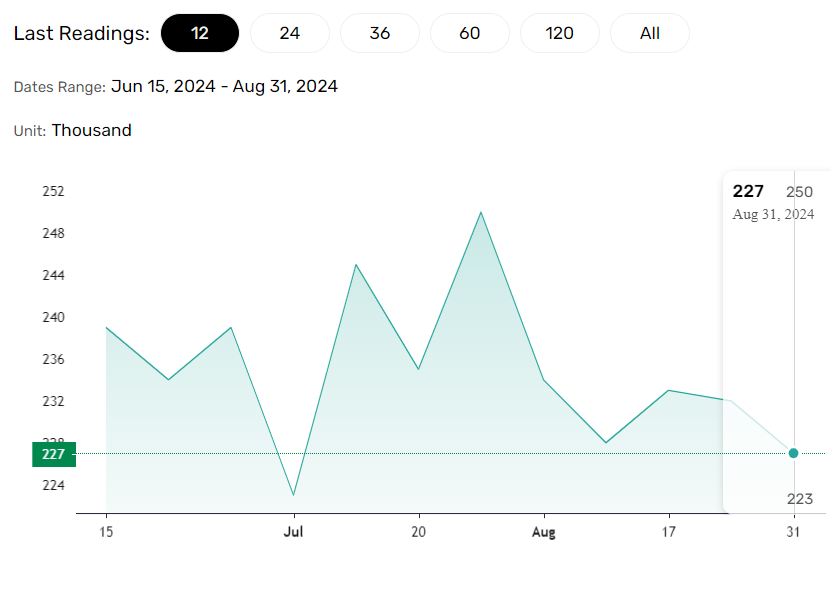
Task: Click the 20 tick label on x-axis
Action: (x=419, y=532)
